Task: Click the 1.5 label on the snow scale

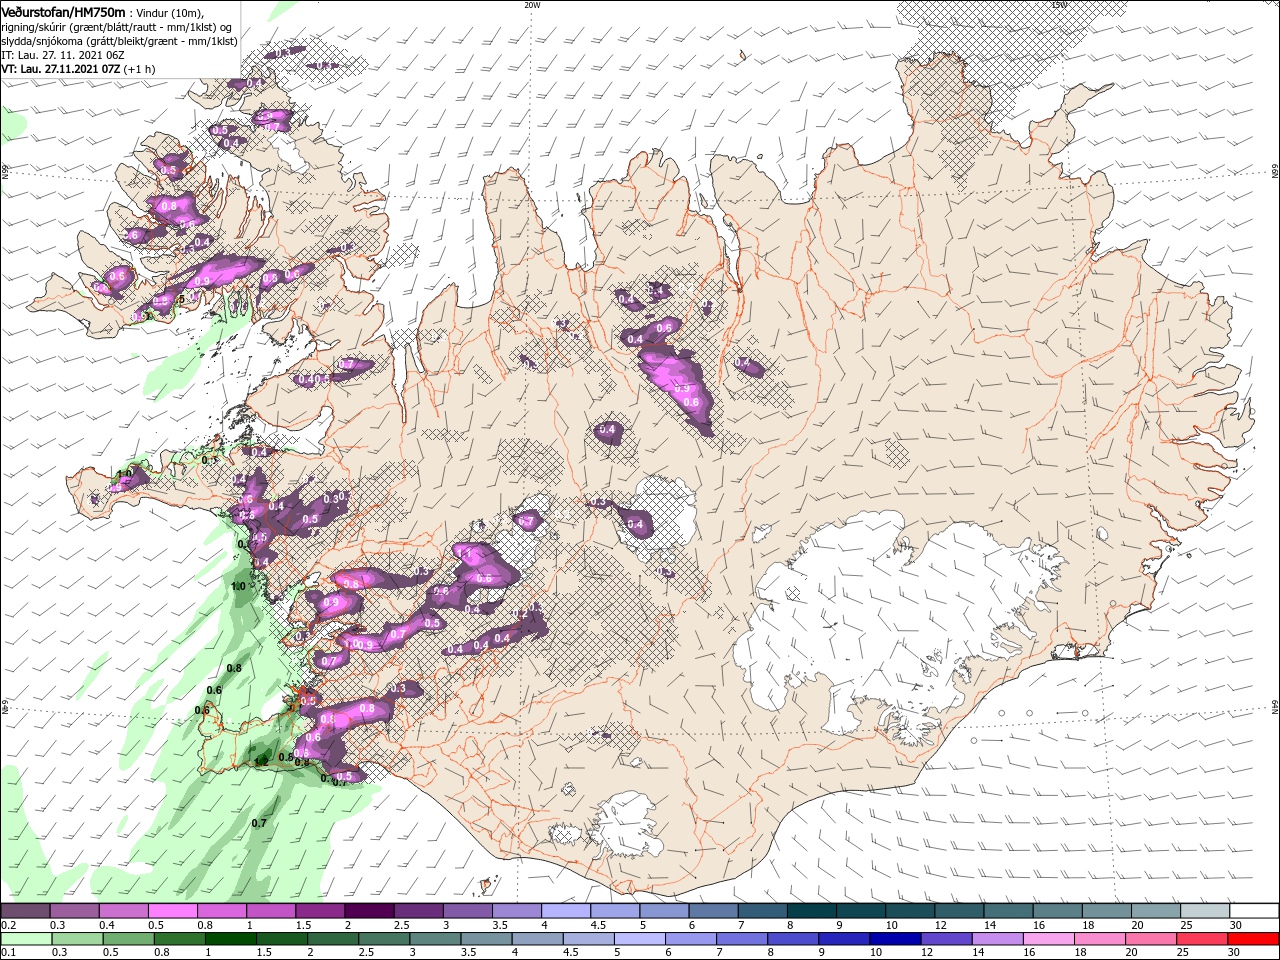Action: click(303, 925)
